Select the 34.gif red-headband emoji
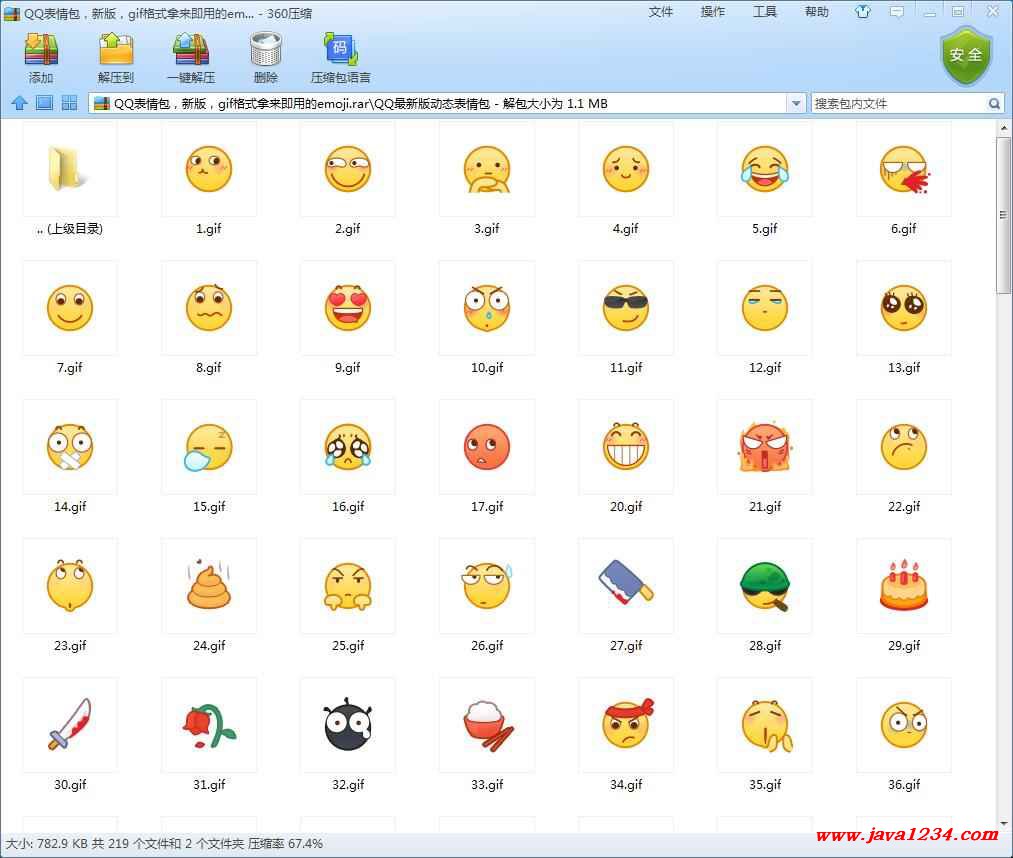1013x858 pixels. pos(625,725)
